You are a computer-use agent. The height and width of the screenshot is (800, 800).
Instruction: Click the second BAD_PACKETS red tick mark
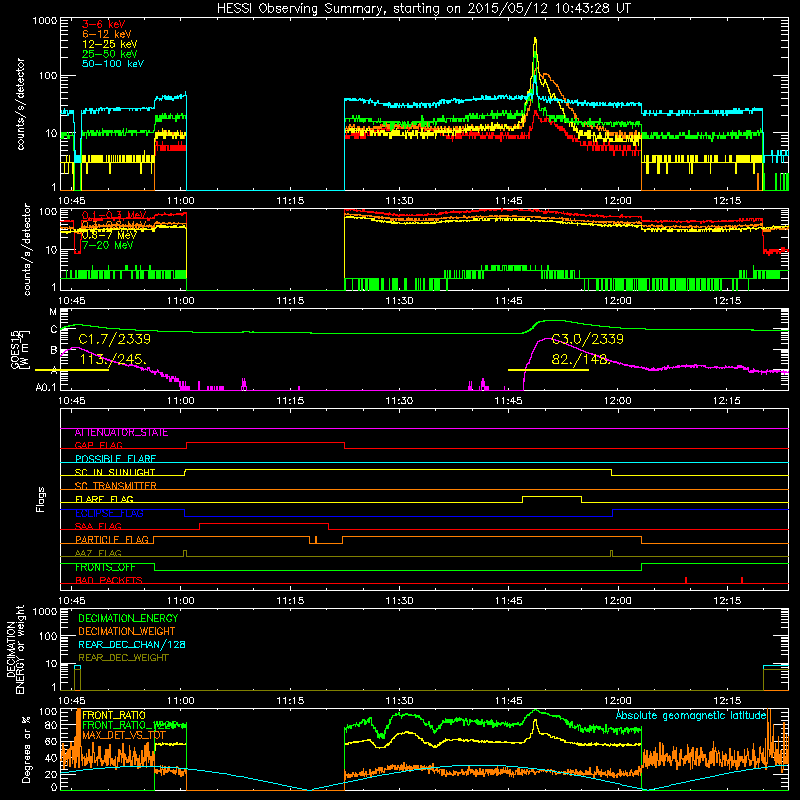coord(742,580)
